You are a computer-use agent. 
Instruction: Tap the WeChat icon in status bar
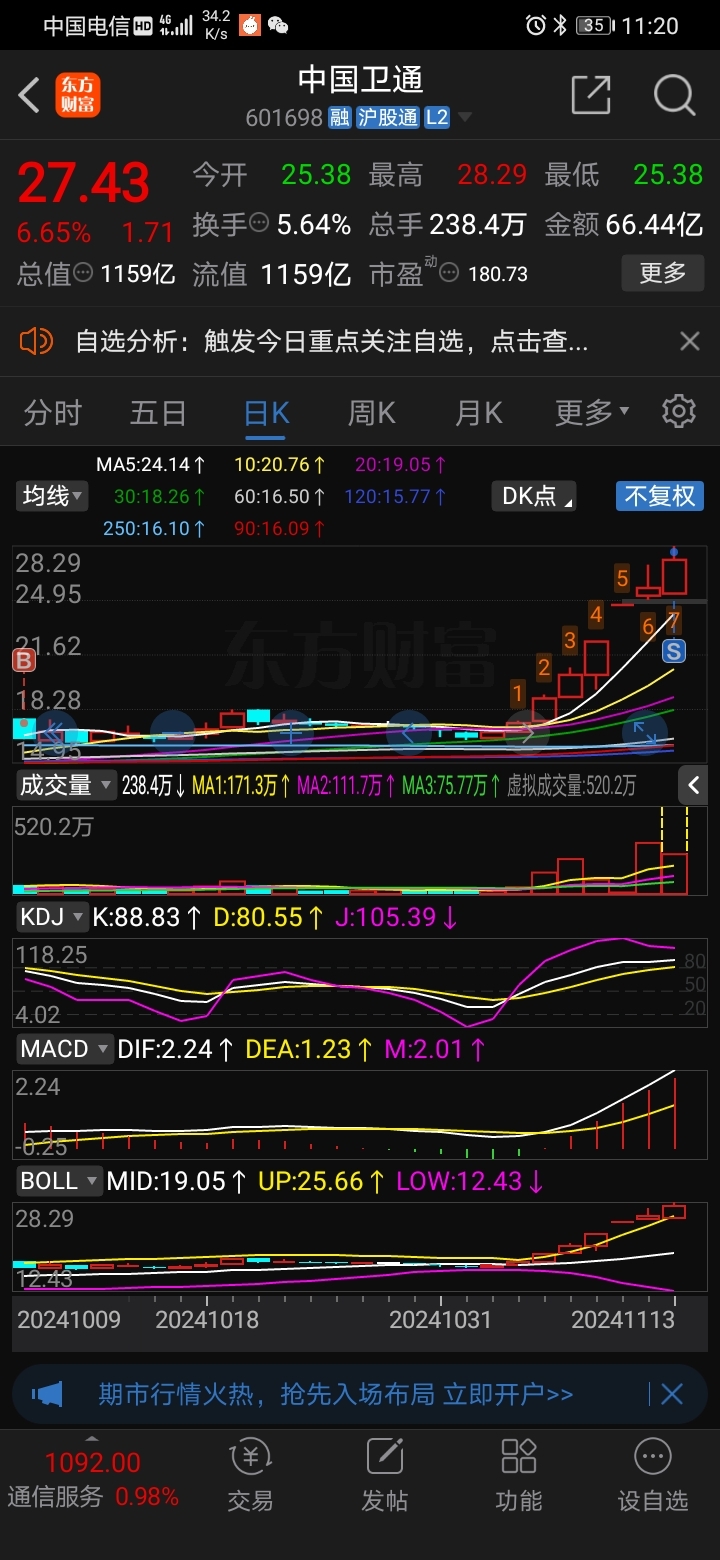point(278,25)
